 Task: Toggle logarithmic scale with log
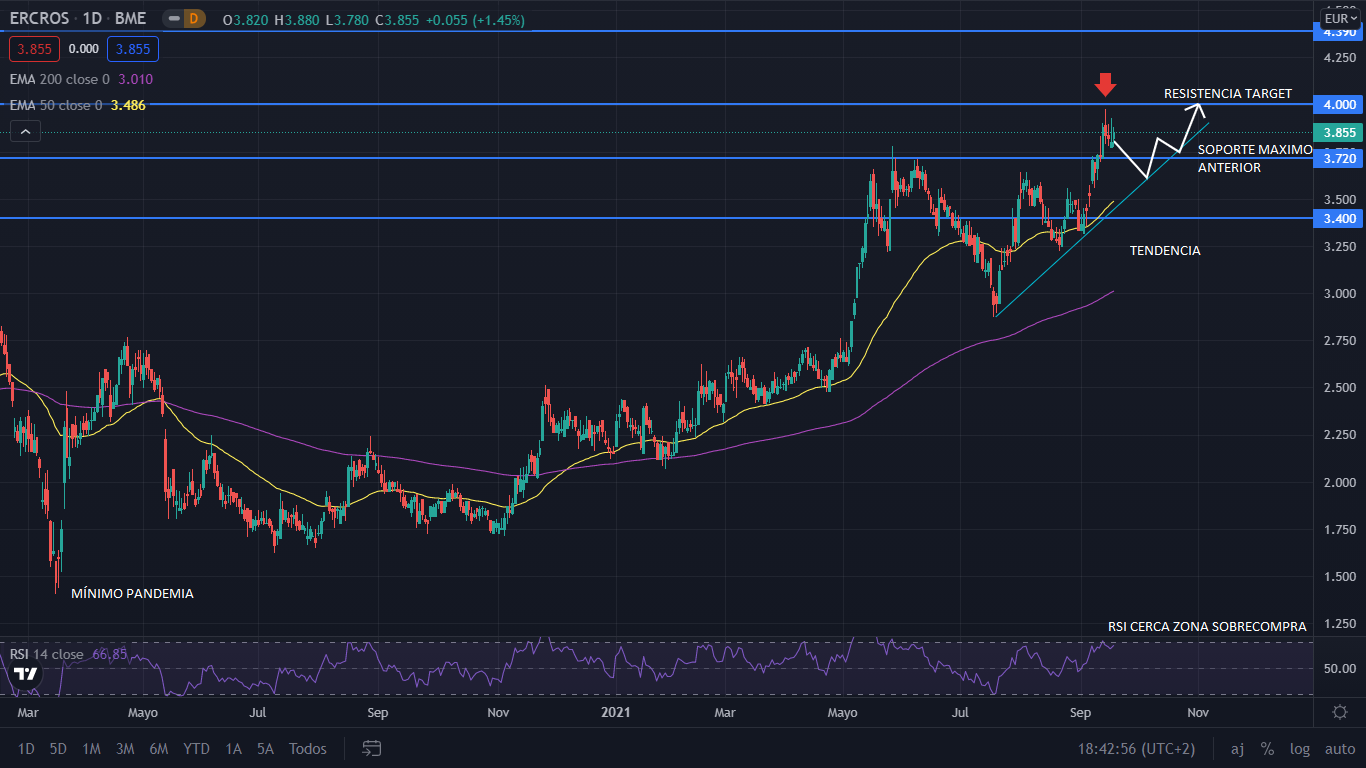tap(1300, 748)
